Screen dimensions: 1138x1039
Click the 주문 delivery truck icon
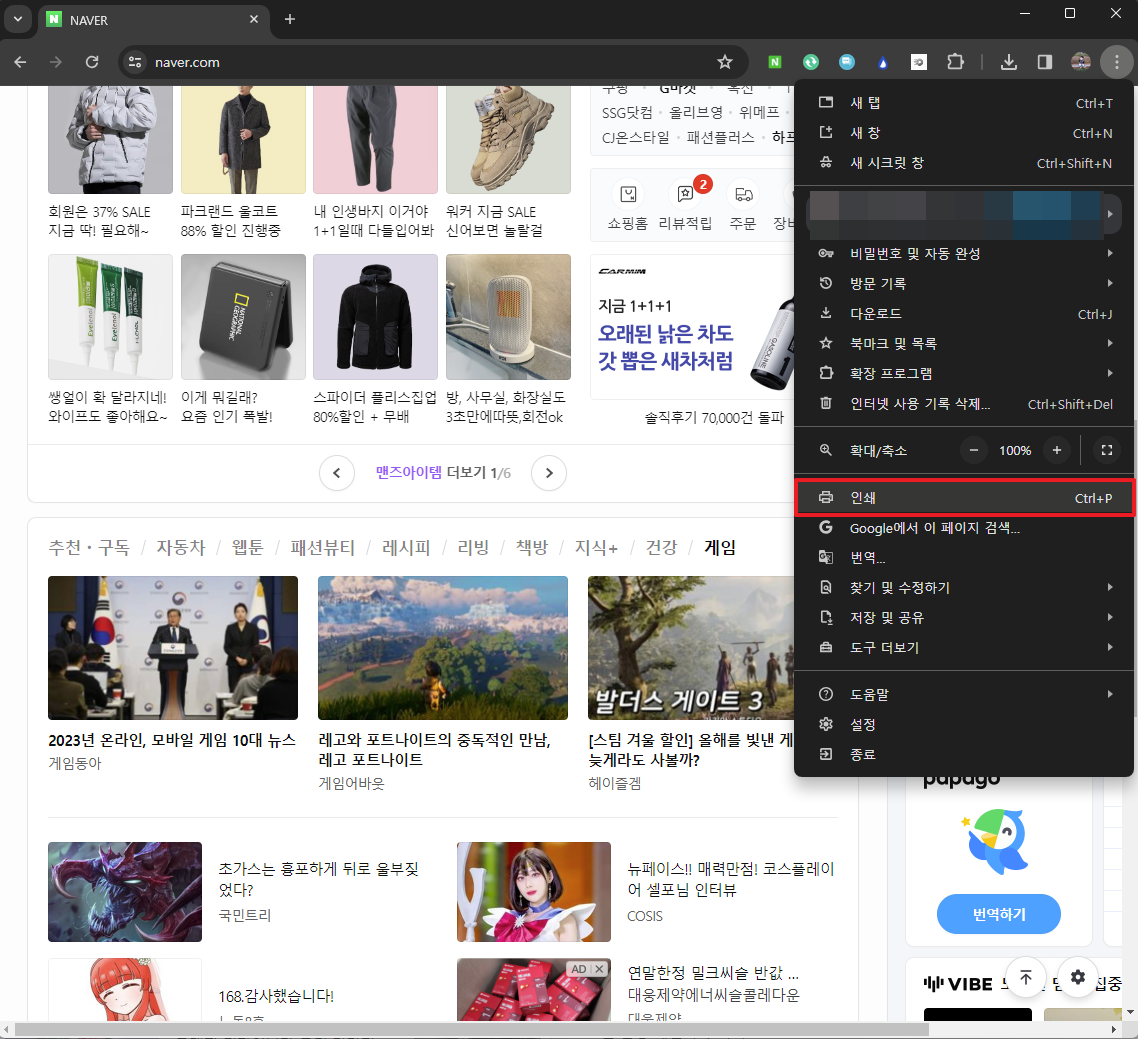(743, 193)
